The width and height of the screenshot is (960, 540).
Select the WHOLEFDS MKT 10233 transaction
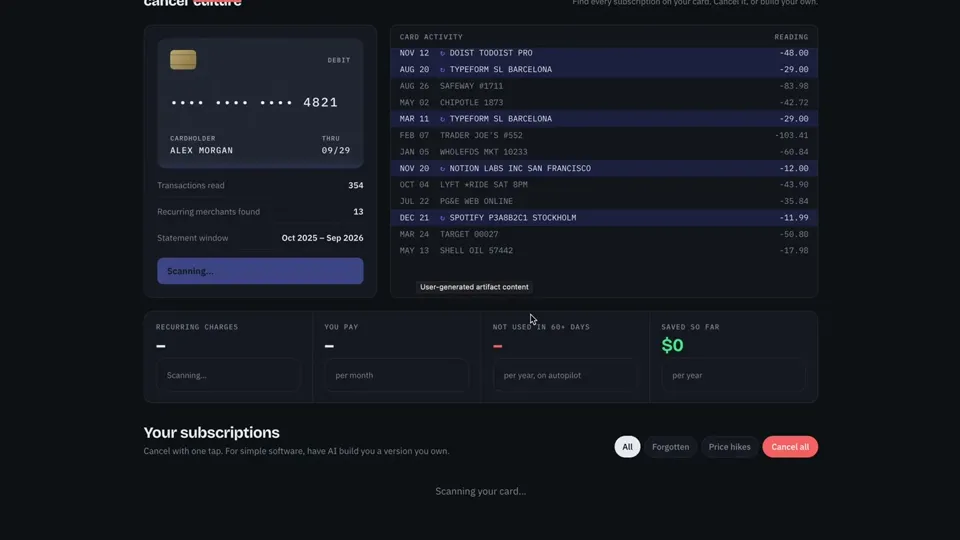click(604, 152)
